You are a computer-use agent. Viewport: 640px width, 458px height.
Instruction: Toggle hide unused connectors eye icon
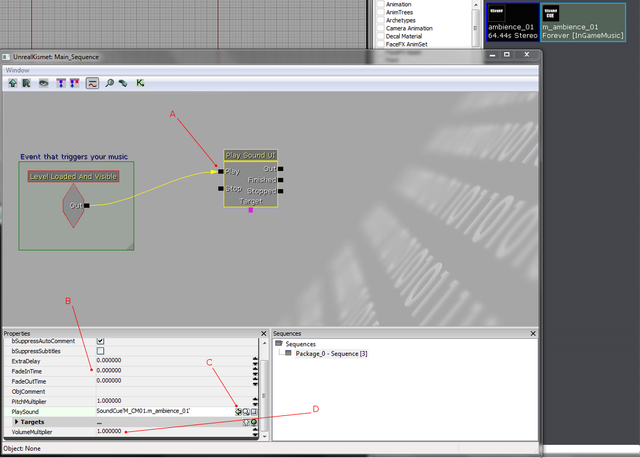pos(43,83)
